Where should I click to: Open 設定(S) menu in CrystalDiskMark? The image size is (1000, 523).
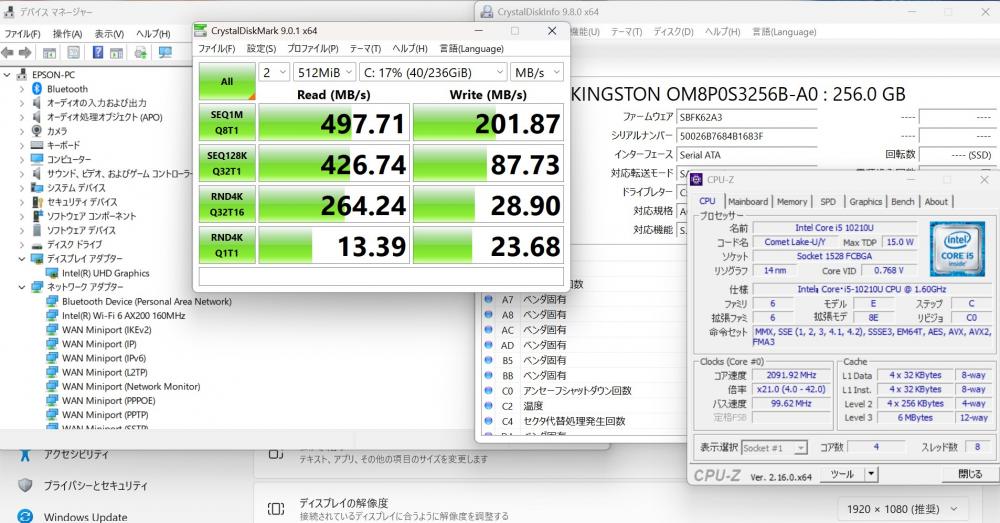[x=261, y=48]
